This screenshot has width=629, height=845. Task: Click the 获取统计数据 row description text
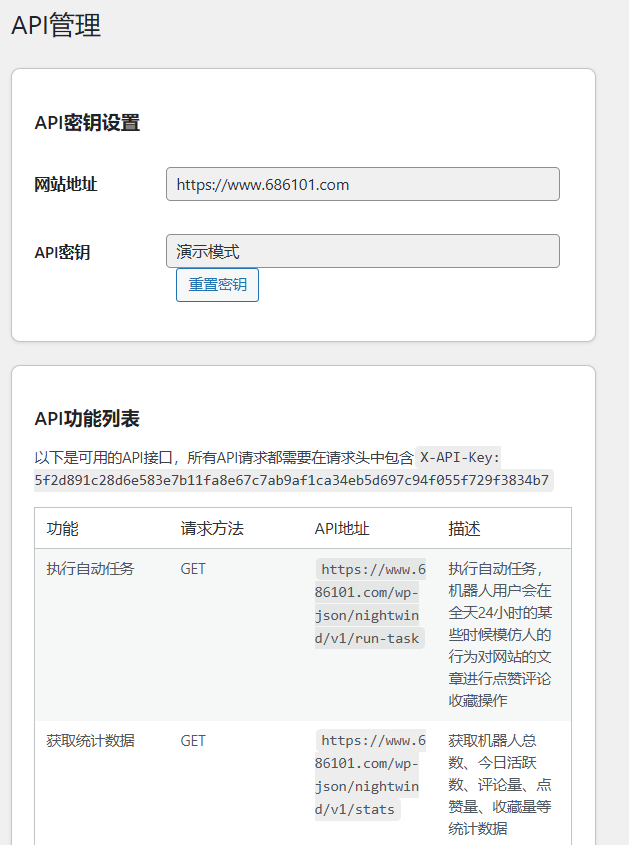(x=499, y=785)
